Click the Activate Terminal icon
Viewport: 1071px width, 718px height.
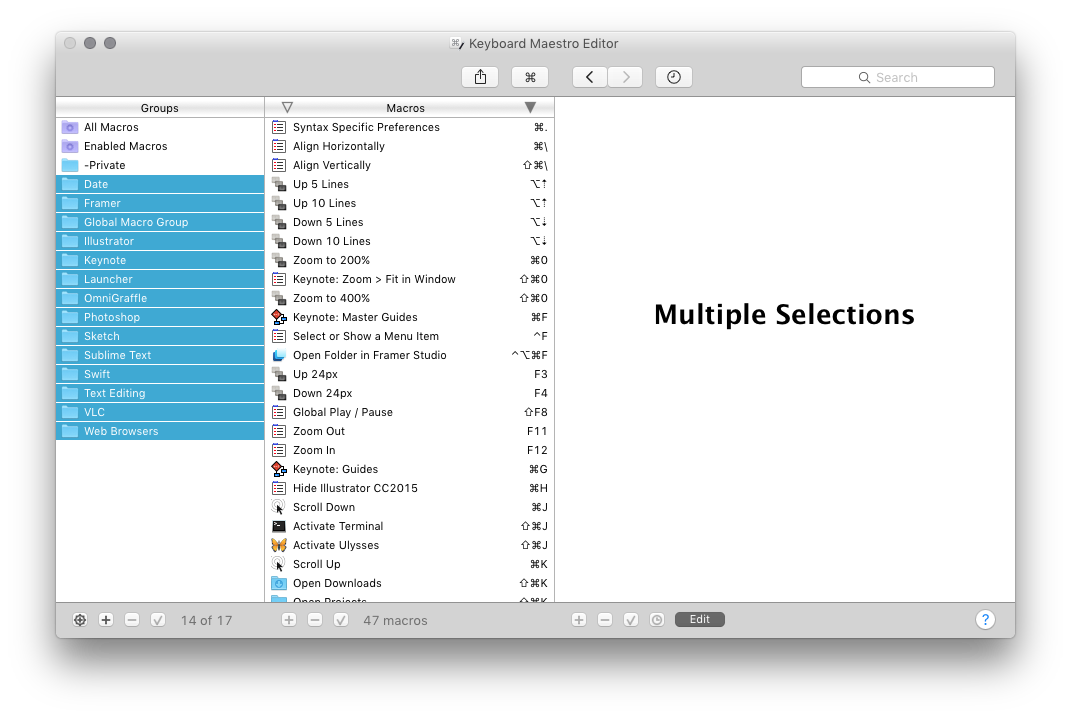tap(279, 526)
